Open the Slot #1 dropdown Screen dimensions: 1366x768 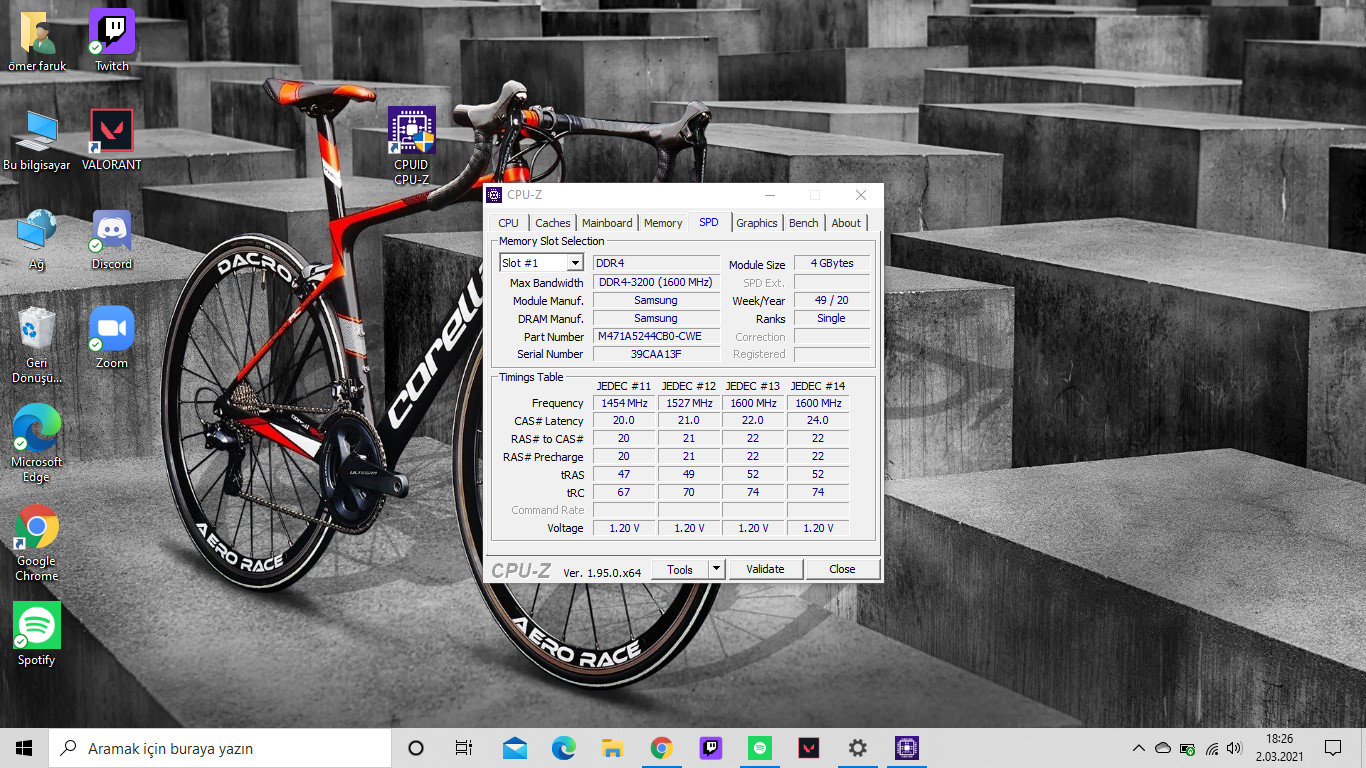[541, 263]
